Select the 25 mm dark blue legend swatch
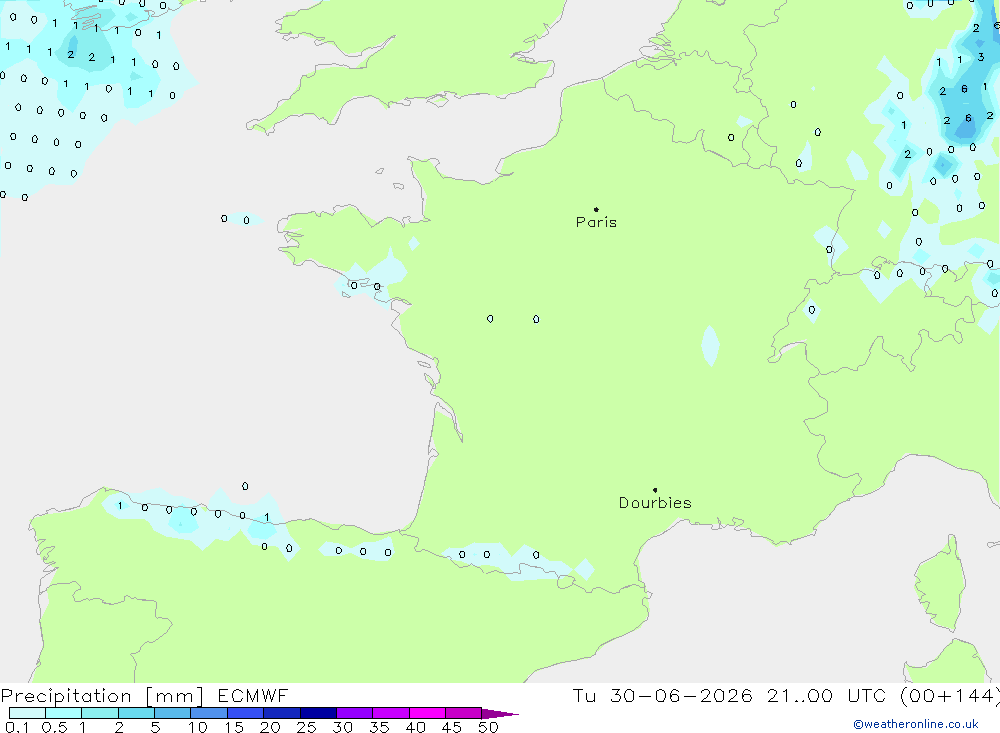Screen dimensions: 1000x733 [x=318, y=713]
